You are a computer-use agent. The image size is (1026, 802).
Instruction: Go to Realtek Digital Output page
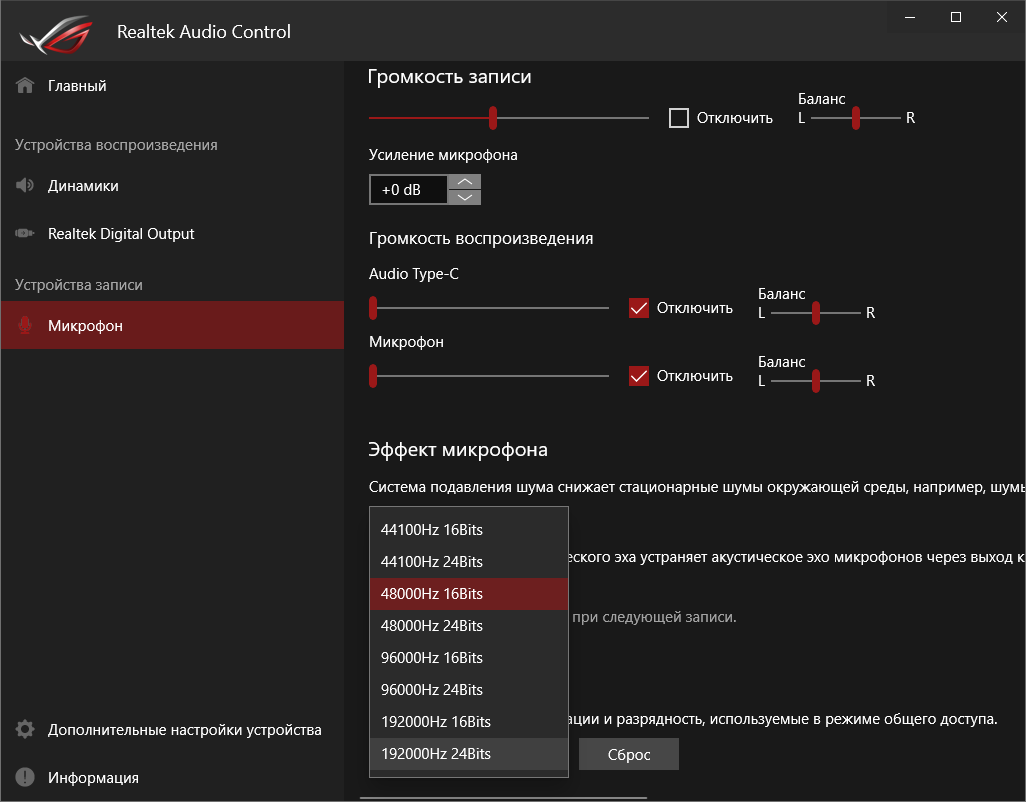[121, 234]
